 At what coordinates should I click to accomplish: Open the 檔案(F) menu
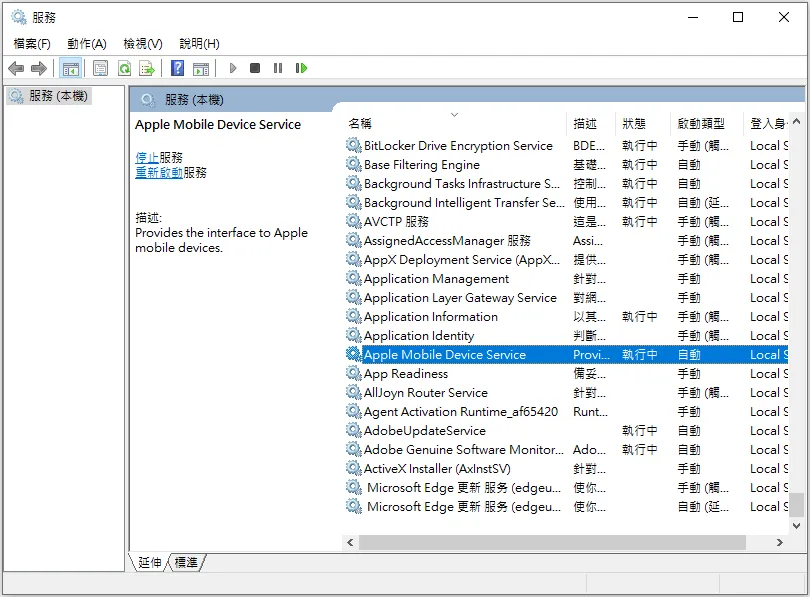(32, 44)
